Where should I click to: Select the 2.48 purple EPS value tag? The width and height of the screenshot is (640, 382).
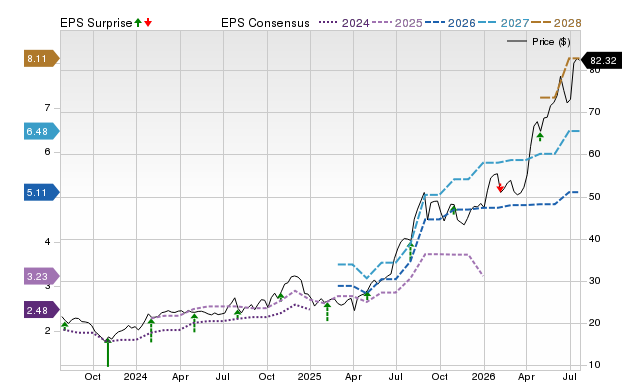click(x=42, y=310)
